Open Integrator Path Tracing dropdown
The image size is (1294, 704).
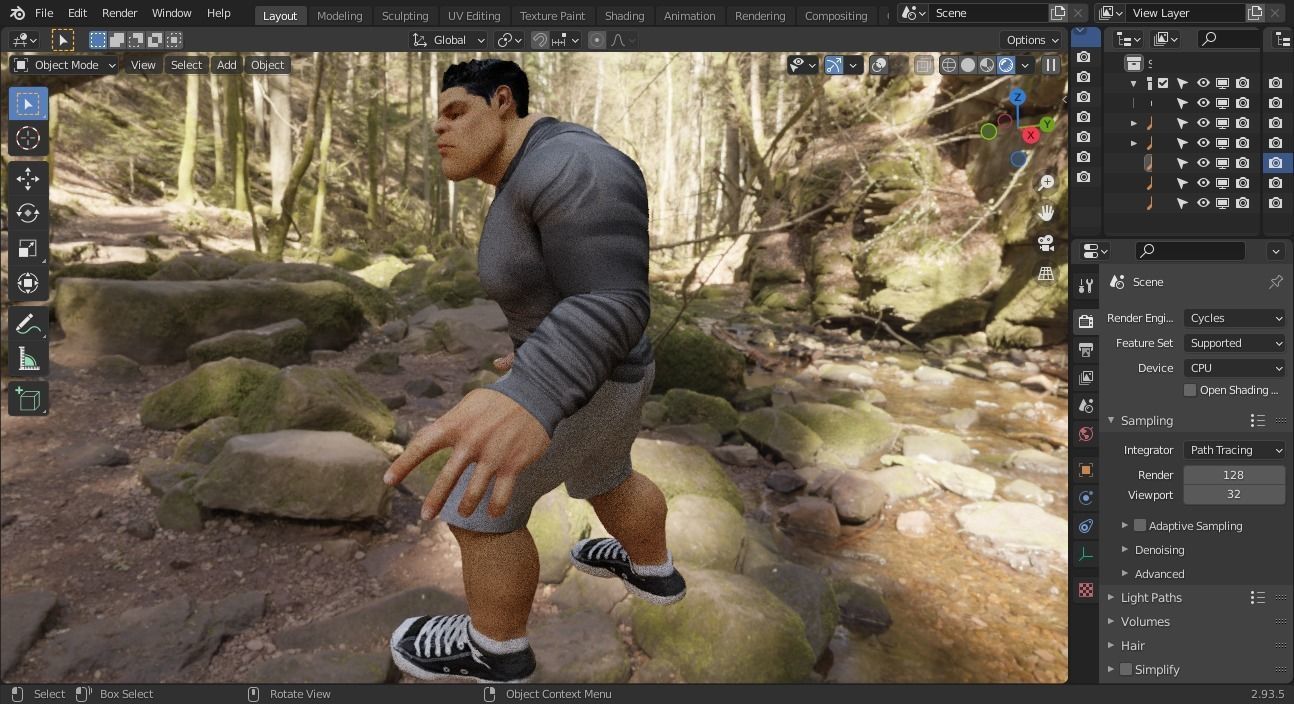(1235, 450)
